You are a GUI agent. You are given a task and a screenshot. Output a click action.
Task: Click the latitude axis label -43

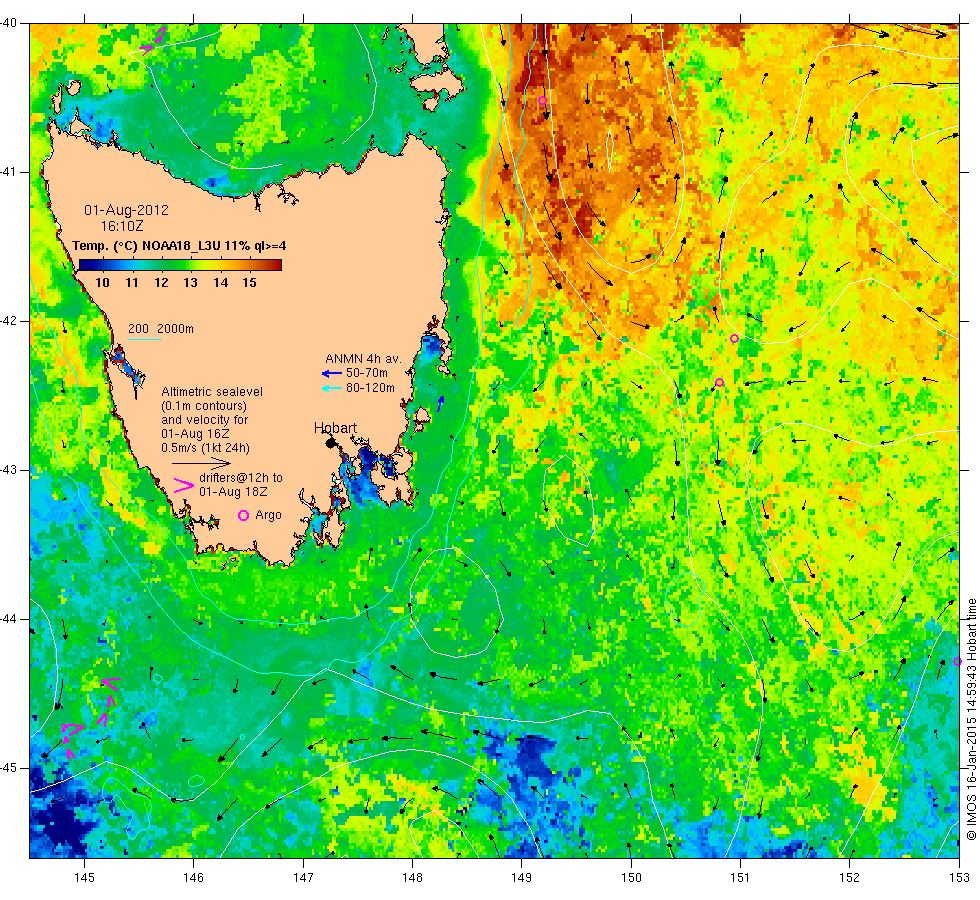pos(8,470)
